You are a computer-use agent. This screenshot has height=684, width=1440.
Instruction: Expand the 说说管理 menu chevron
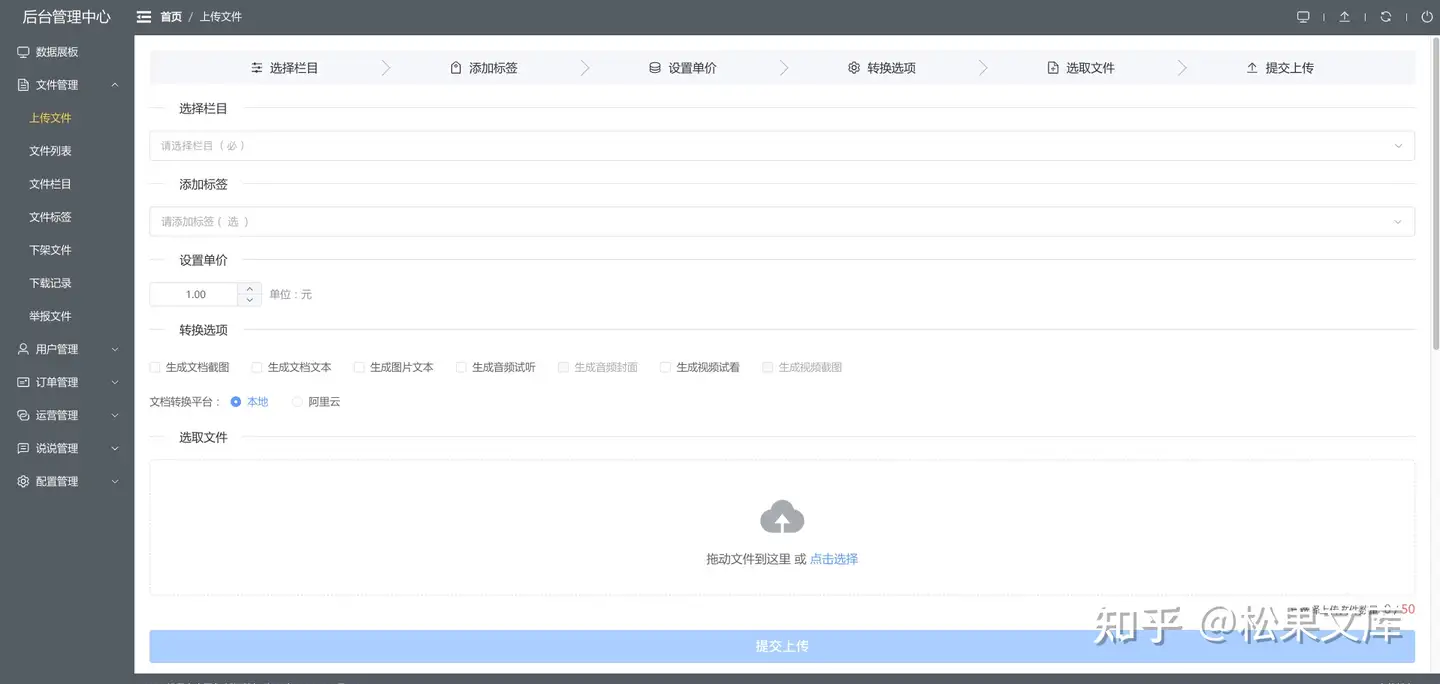115,448
